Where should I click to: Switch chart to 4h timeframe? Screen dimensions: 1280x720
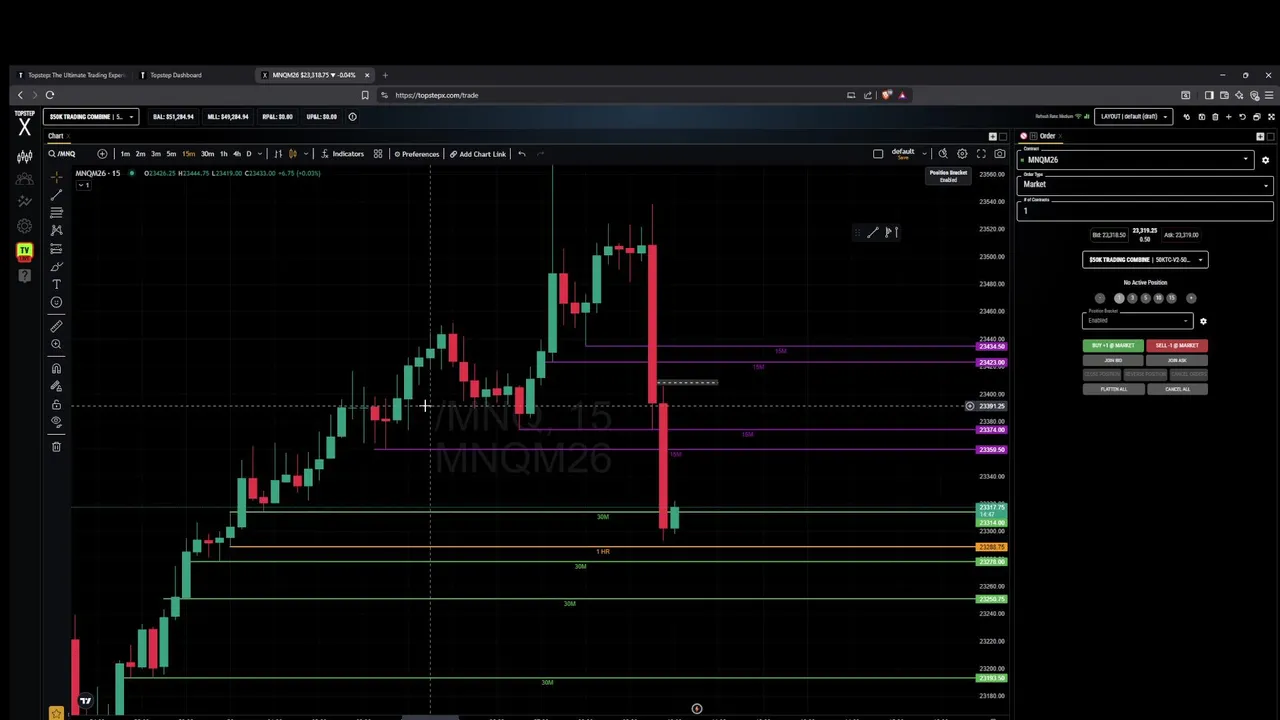click(x=236, y=154)
